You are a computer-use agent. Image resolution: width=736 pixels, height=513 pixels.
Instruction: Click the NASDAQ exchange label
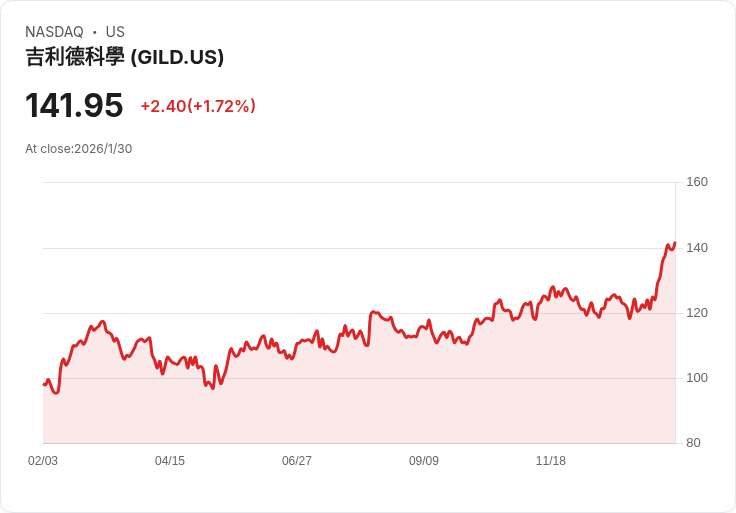pyautogui.click(x=54, y=32)
